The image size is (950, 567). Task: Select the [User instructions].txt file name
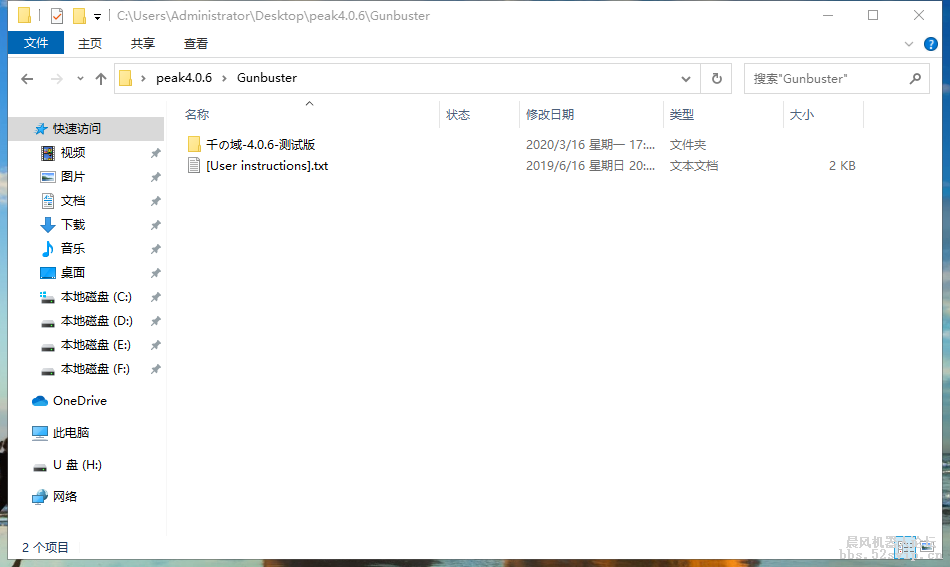(267, 165)
